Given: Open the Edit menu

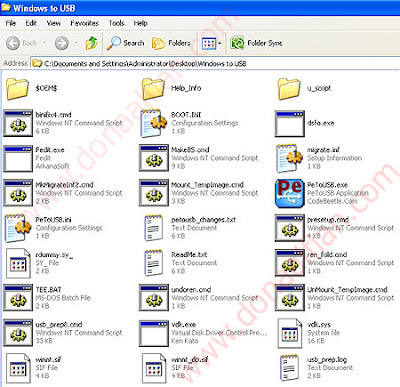Looking at the screenshot, I should [x=31, y=23].
